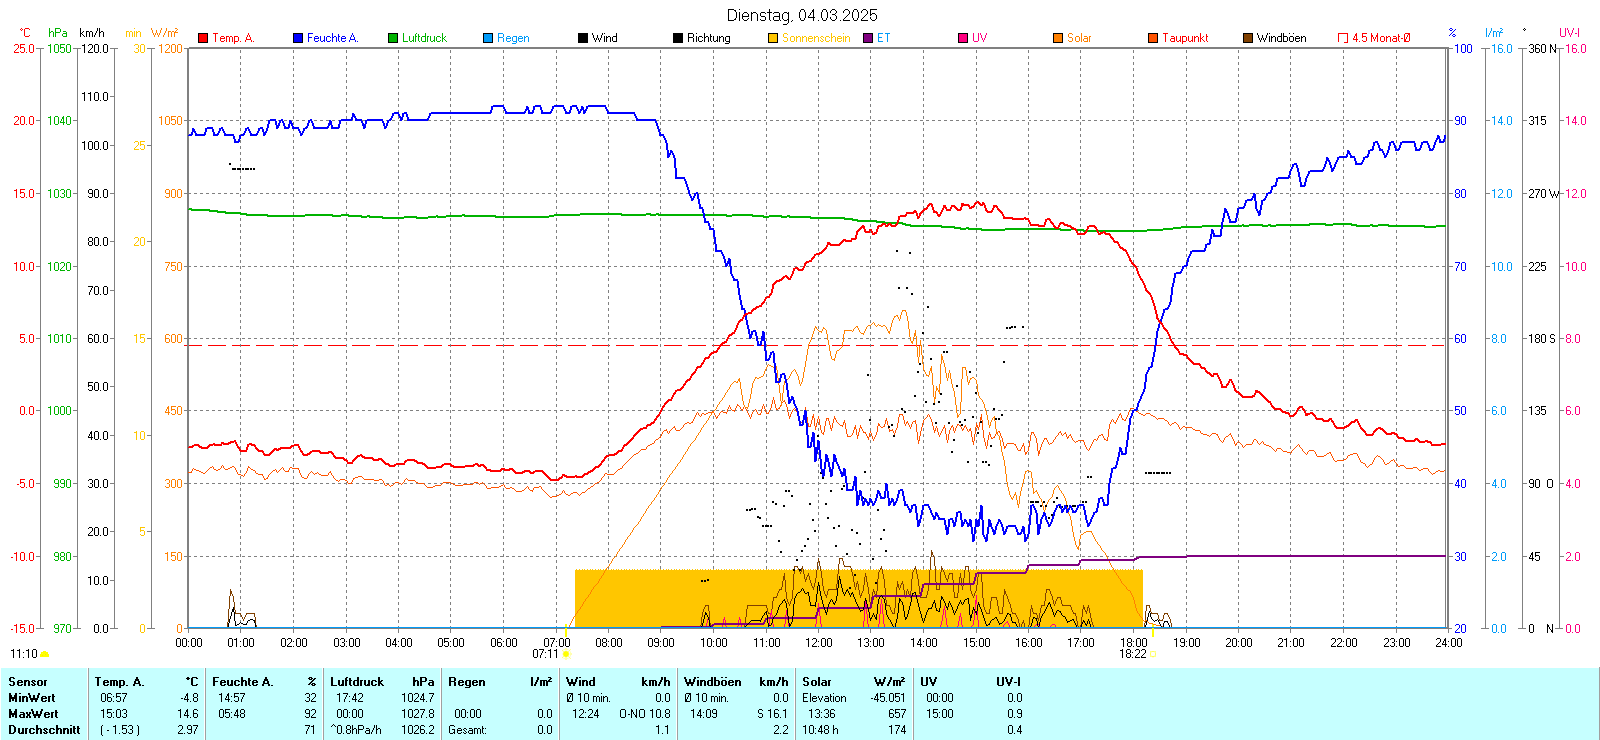Click the sunrise sun icon at 07:11
The height and width of the screenshot is (740, 1600).
[567, 655]
